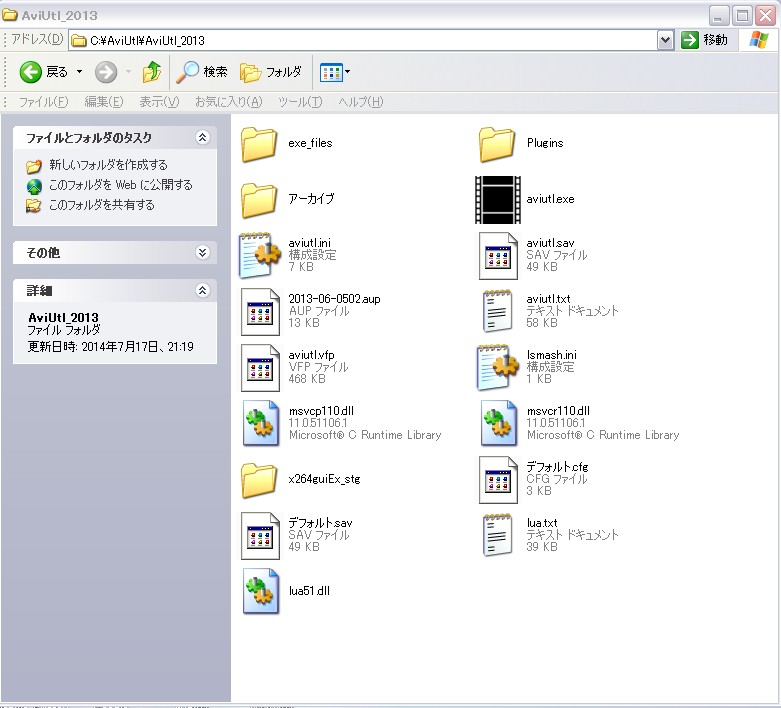The width and height of the screenshot is (781, 708).
Task: Click the デフォルト.sav file name
Action: pyautogui.click(x=320, y=523)
